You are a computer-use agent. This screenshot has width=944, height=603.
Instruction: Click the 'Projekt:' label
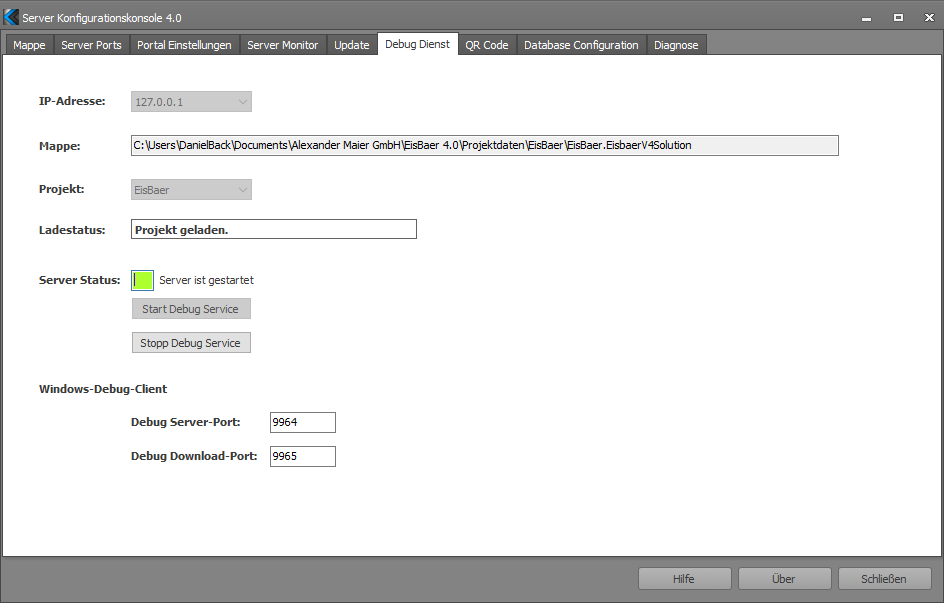(61, 189)
